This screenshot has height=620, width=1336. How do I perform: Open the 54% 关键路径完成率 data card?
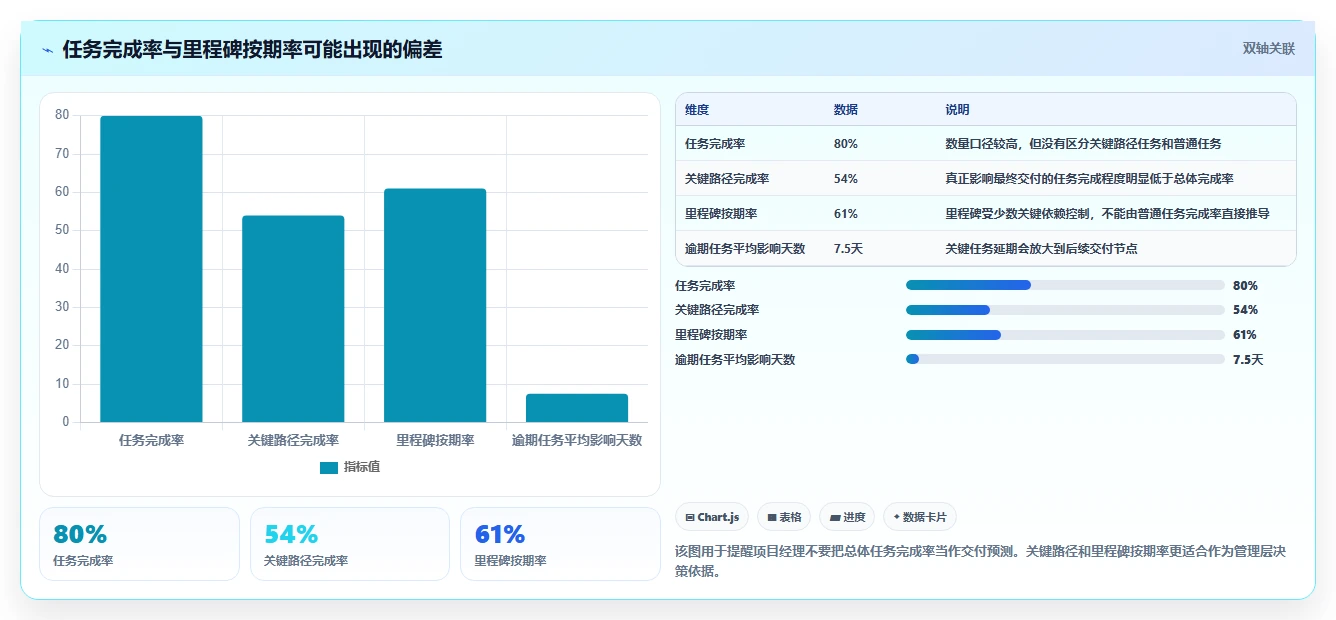(350, 544)
